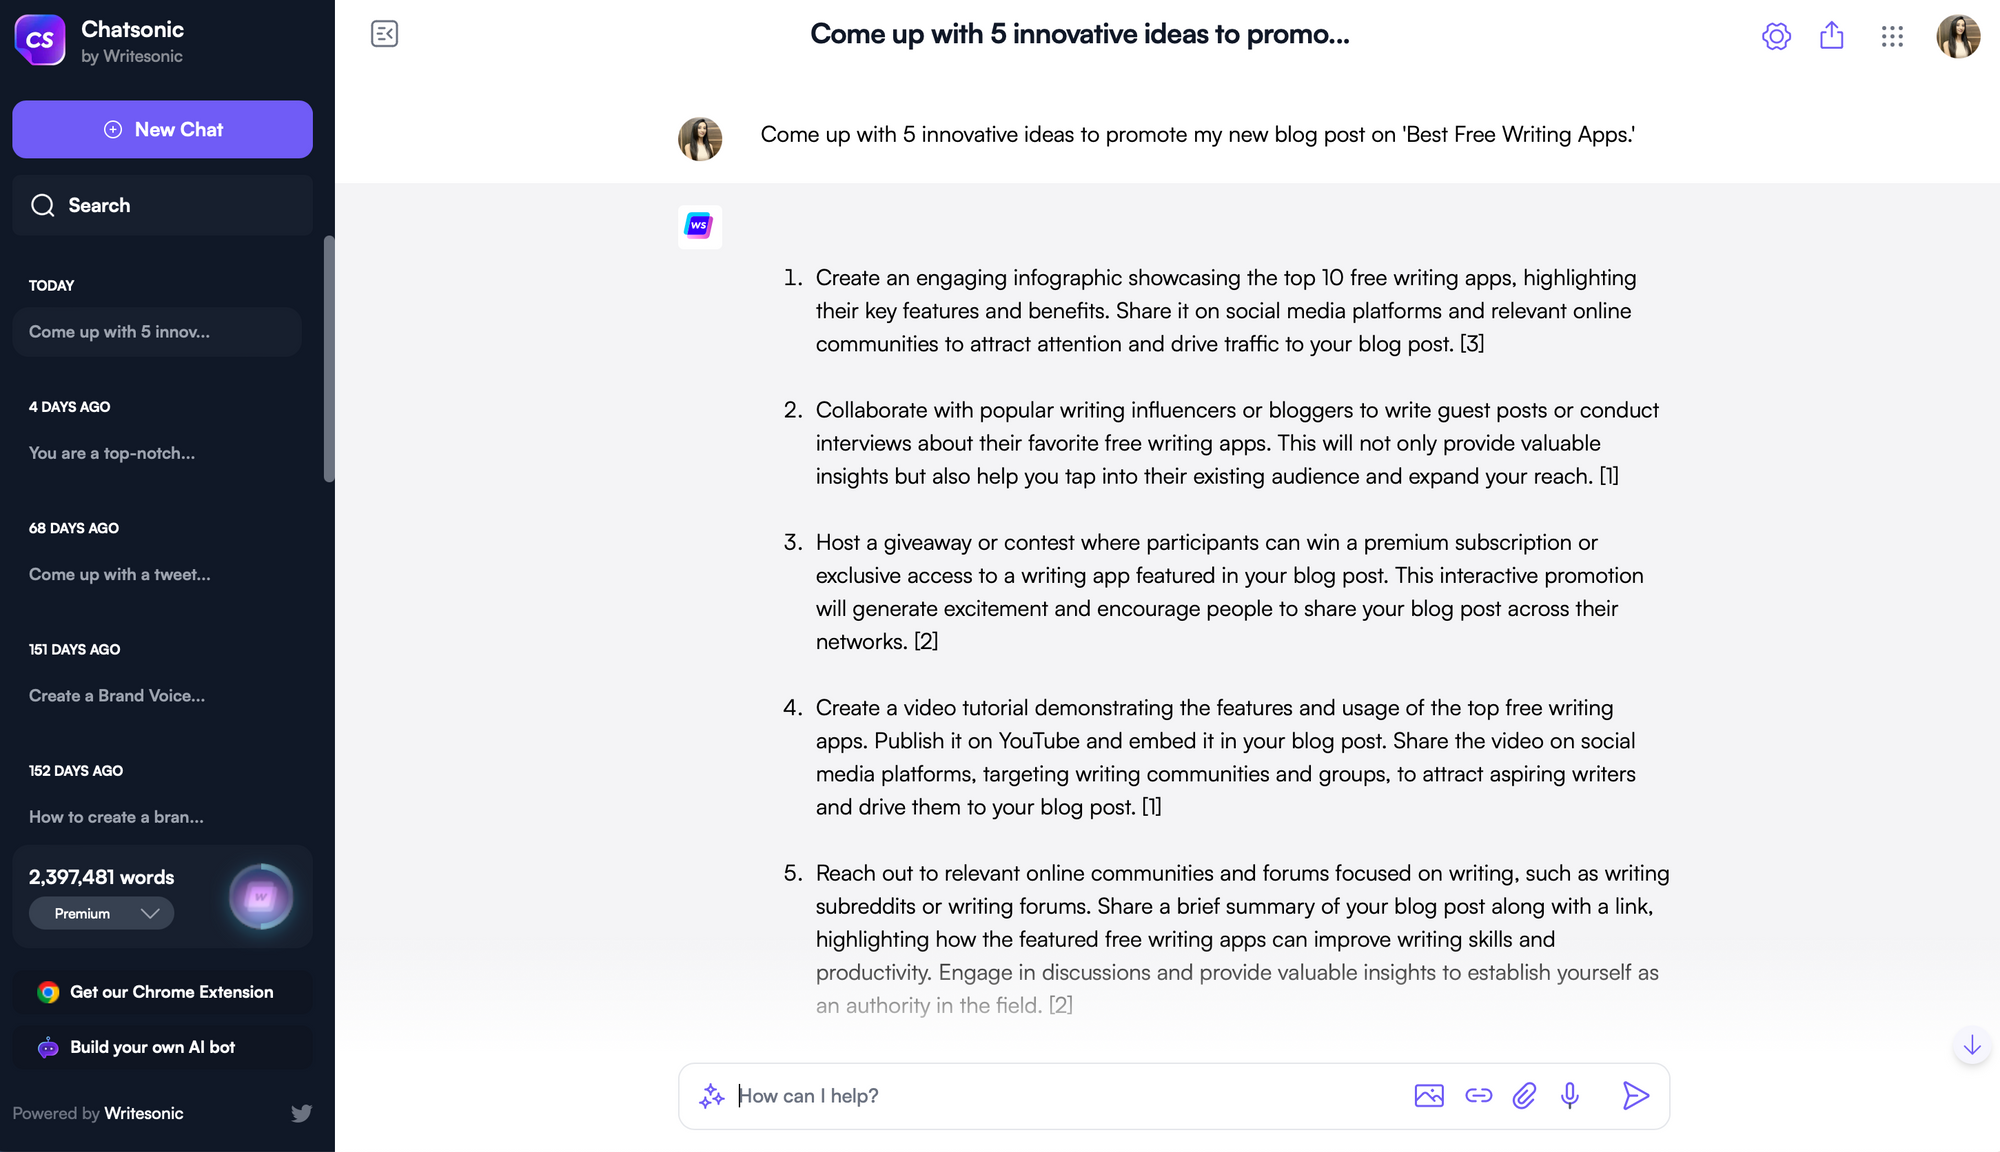The height and width of the screenshot is (1152, 2000).
Task: Share the current conversation
Action: [x=1832, y=35]
